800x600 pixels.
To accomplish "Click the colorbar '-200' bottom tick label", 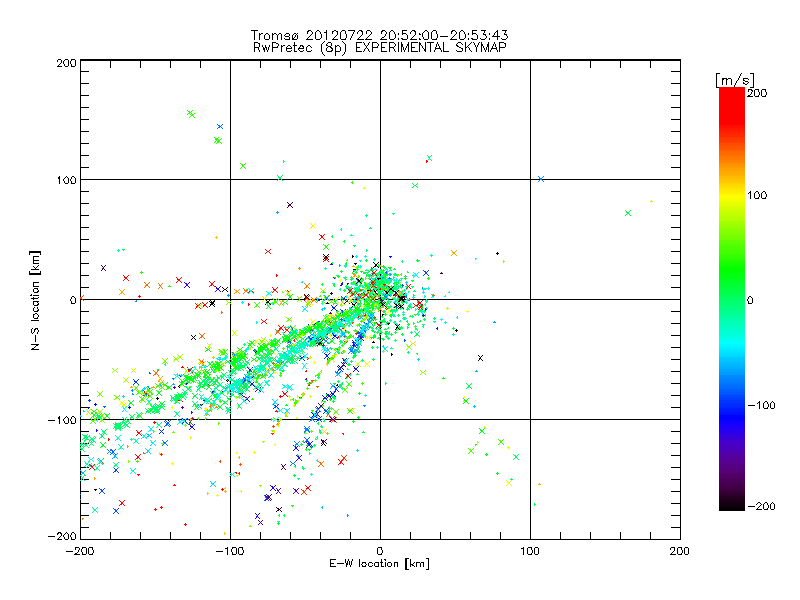I will (x=761, y=506).
